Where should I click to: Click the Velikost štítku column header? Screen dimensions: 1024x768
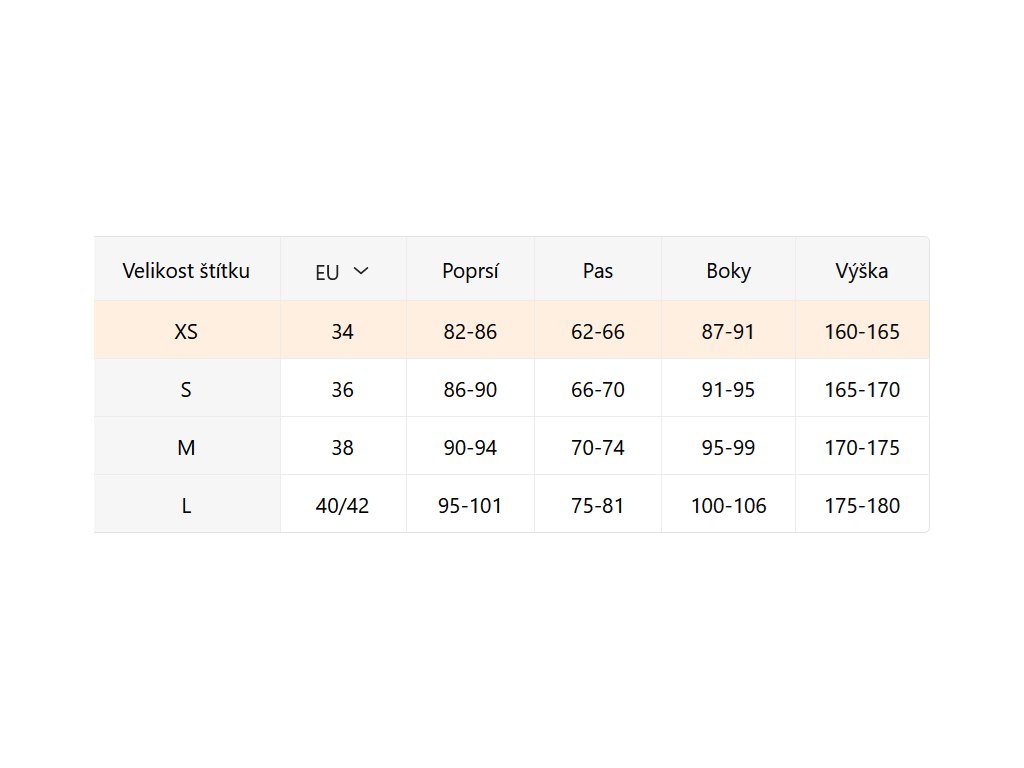click(x=186, y=270)
